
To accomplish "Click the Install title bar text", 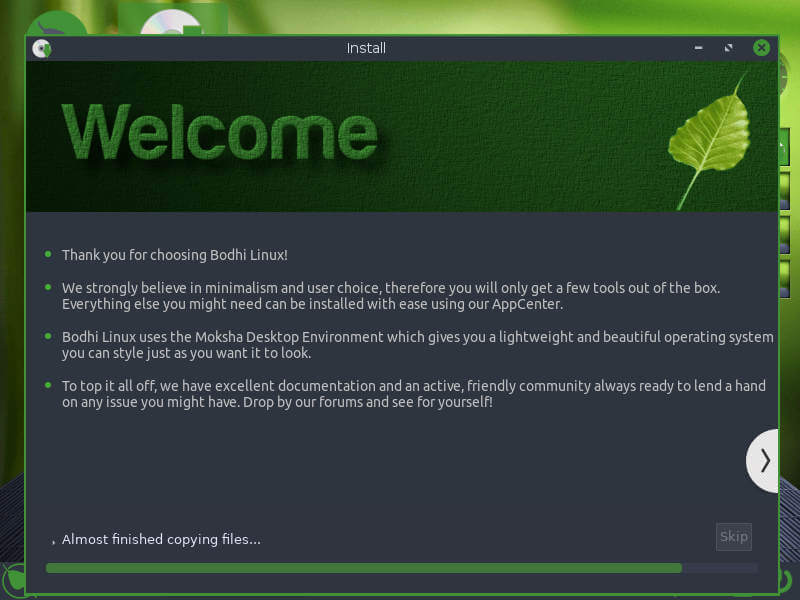I will click(x=366, y=48).
